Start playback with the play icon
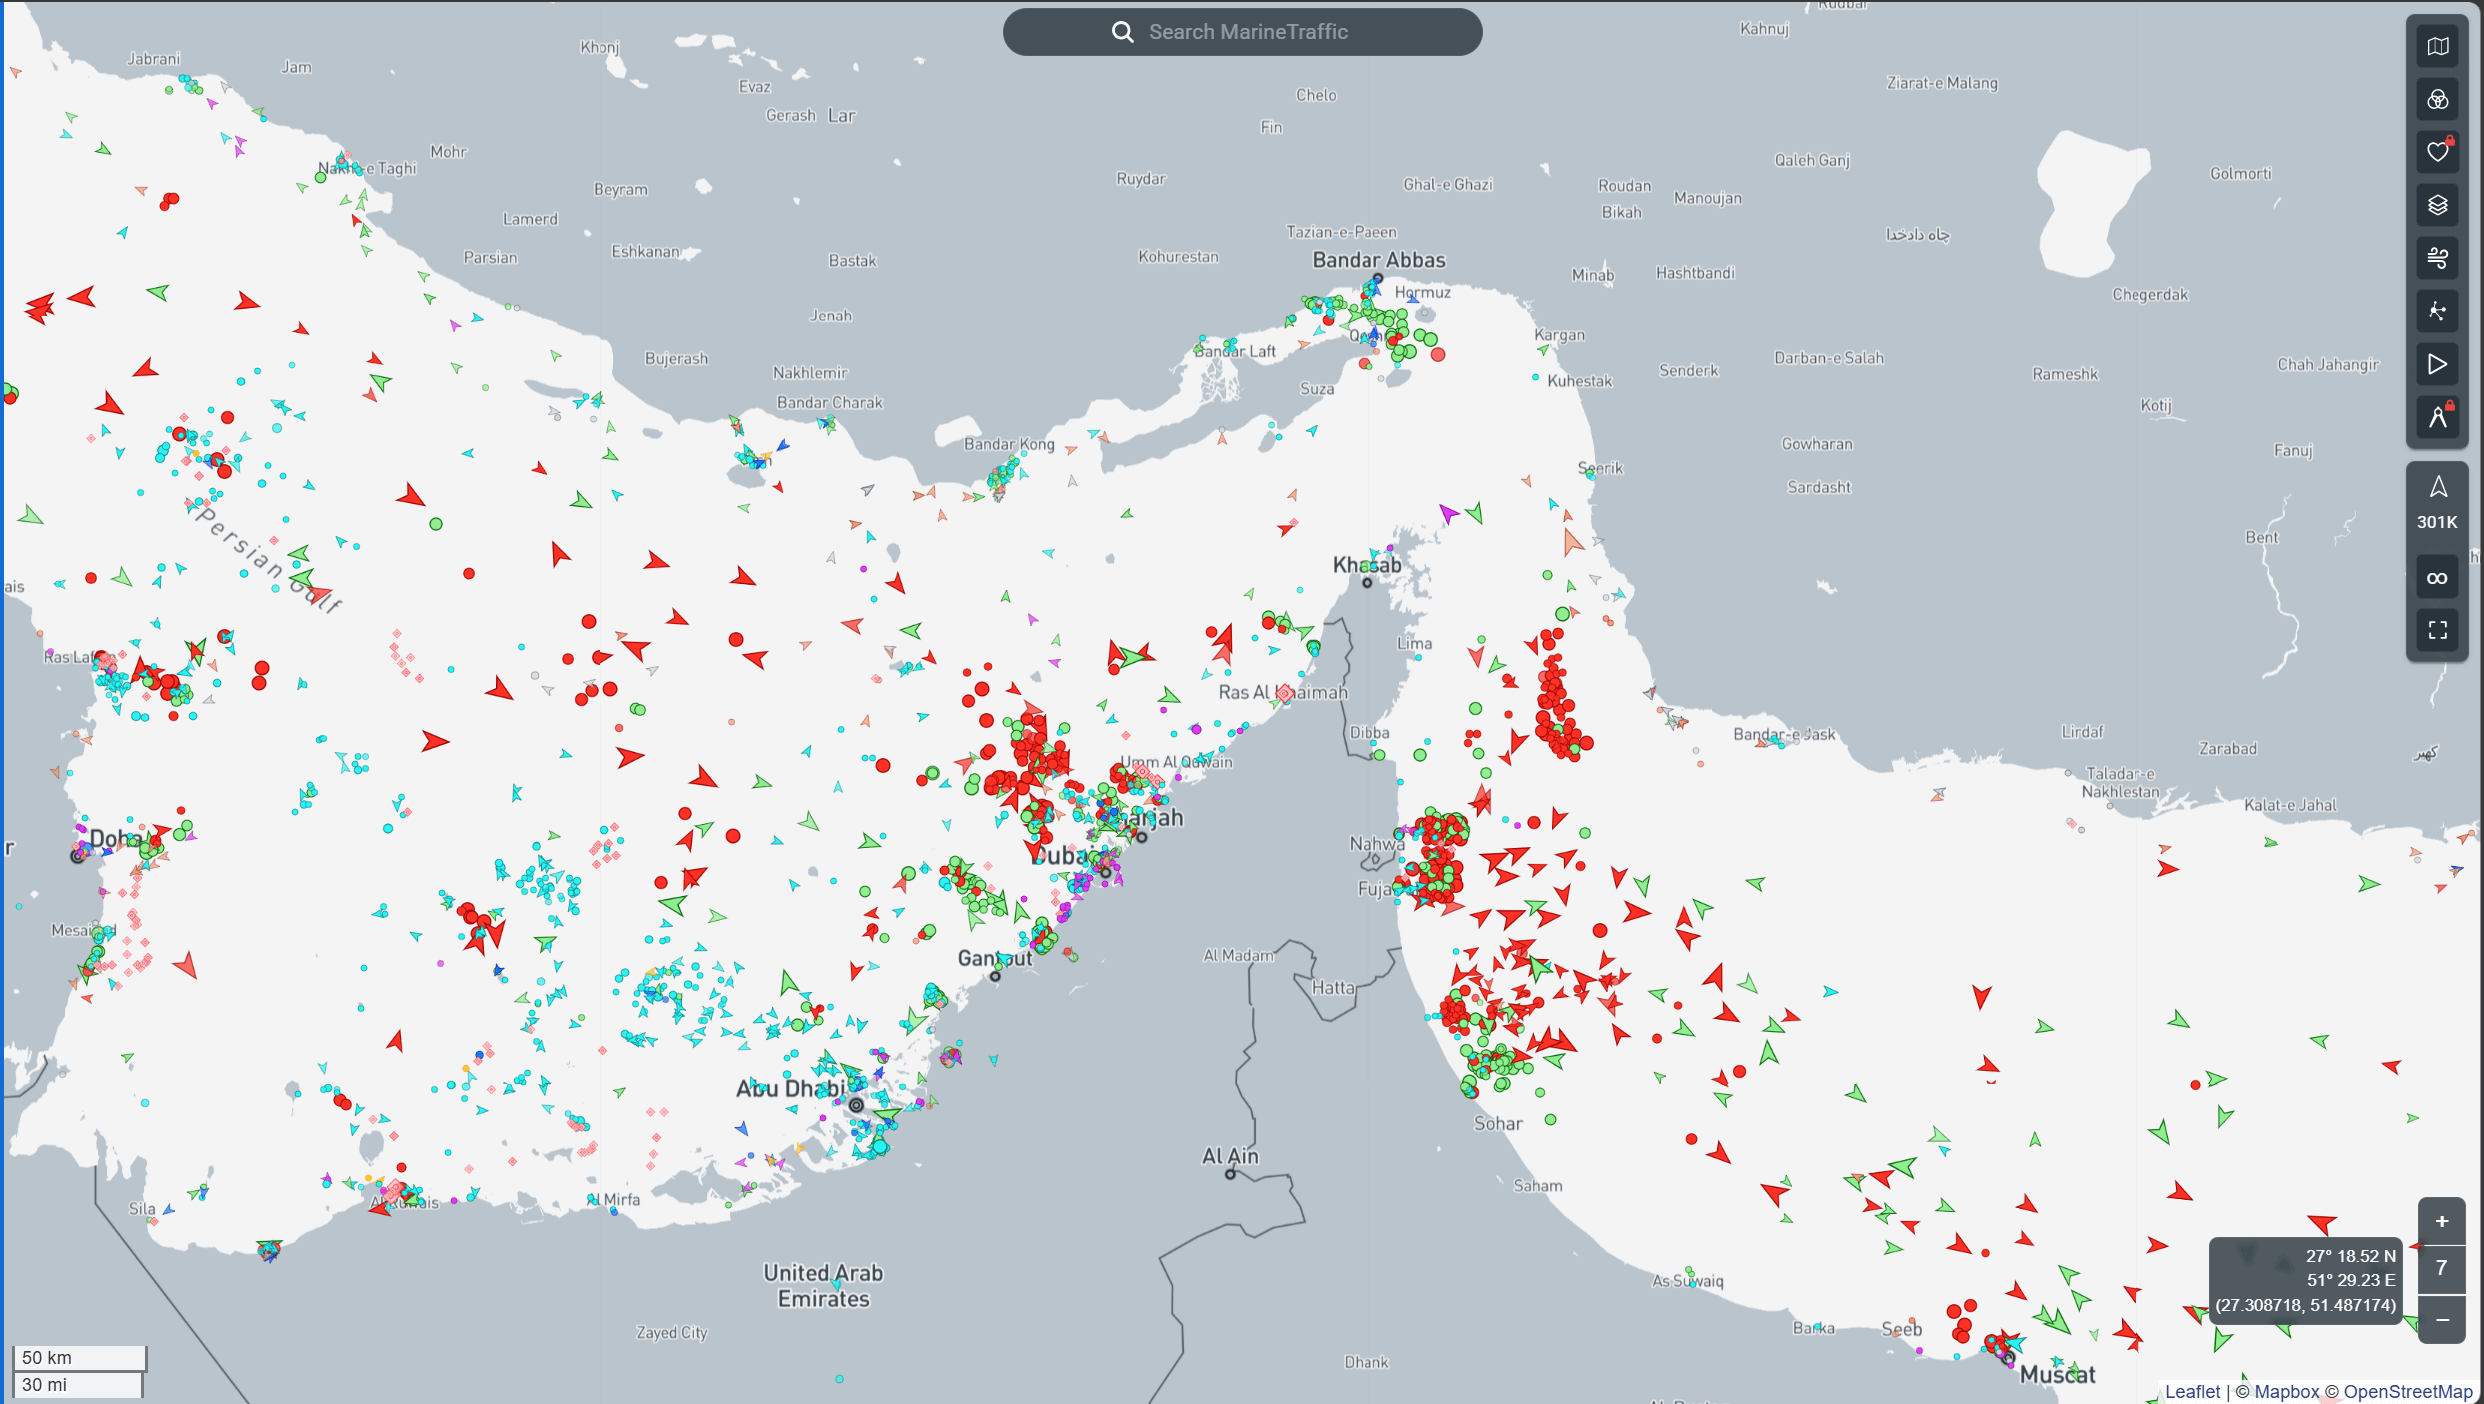The width and height of the screenshot is (2484, 1404). pyautogui.click(x=2437, y=364)
